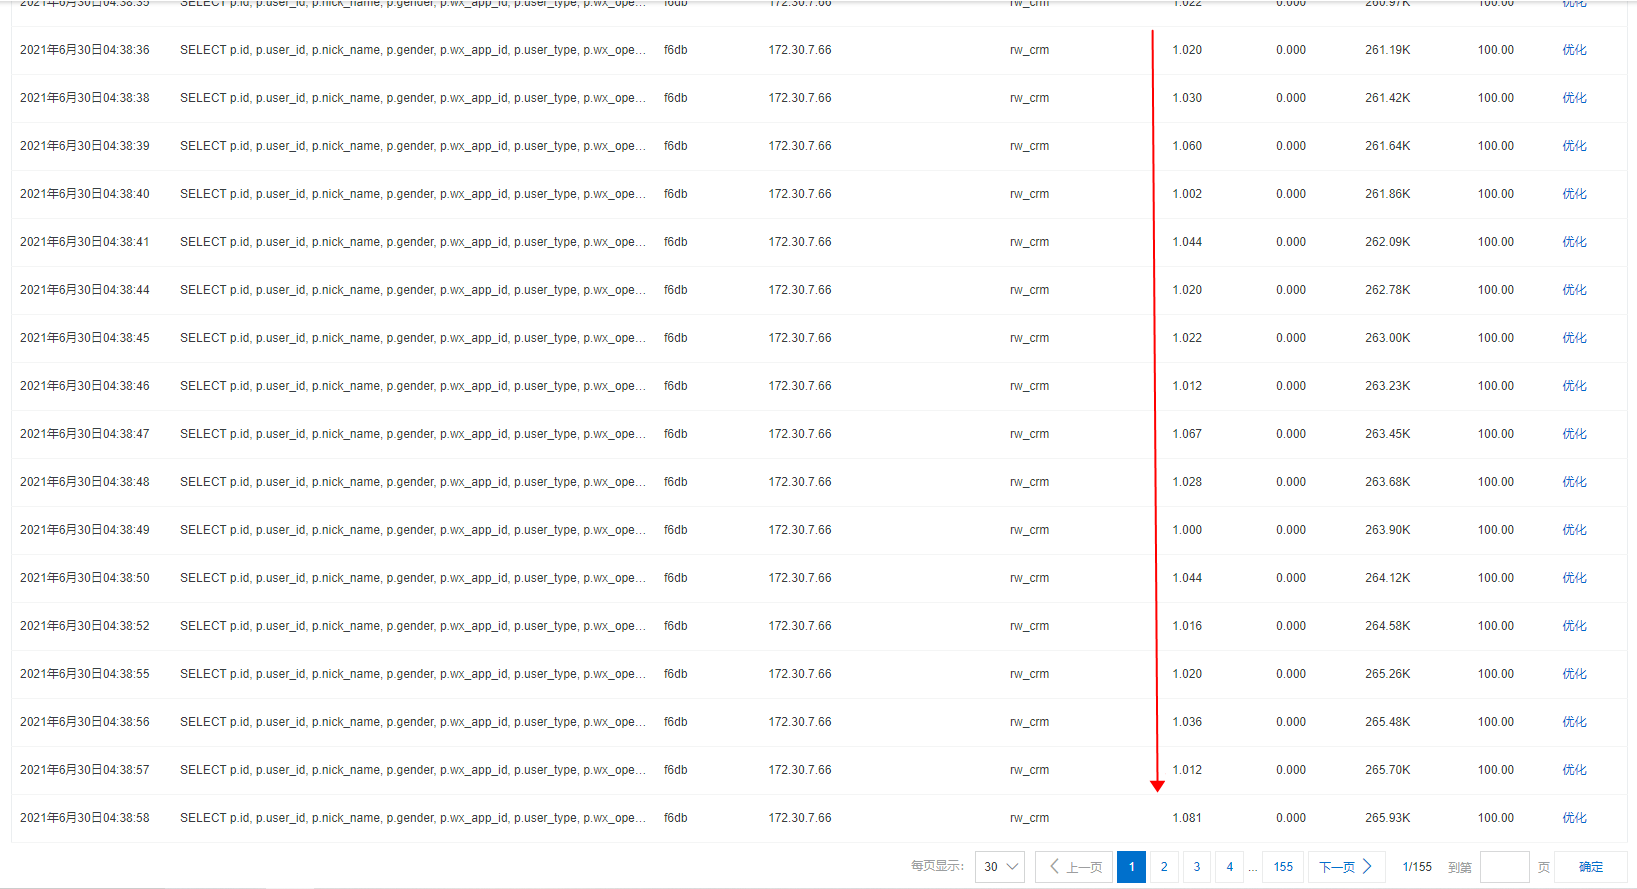This screenshot has width=1637, height=889.
Task: Click 优化 link for 04:38:47 row
Action: click(1574, 434)
